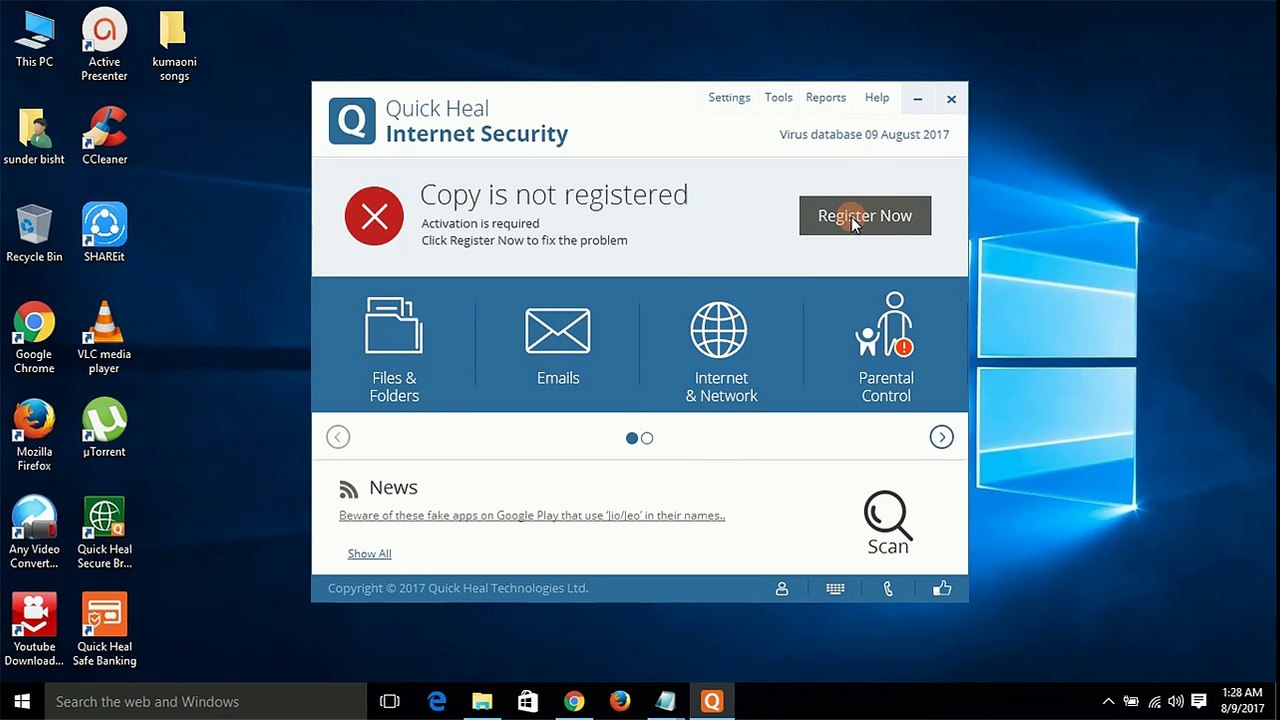Close the Quick Heal window
This screenshot has width=1280, height=720.
tap(951, 99)
